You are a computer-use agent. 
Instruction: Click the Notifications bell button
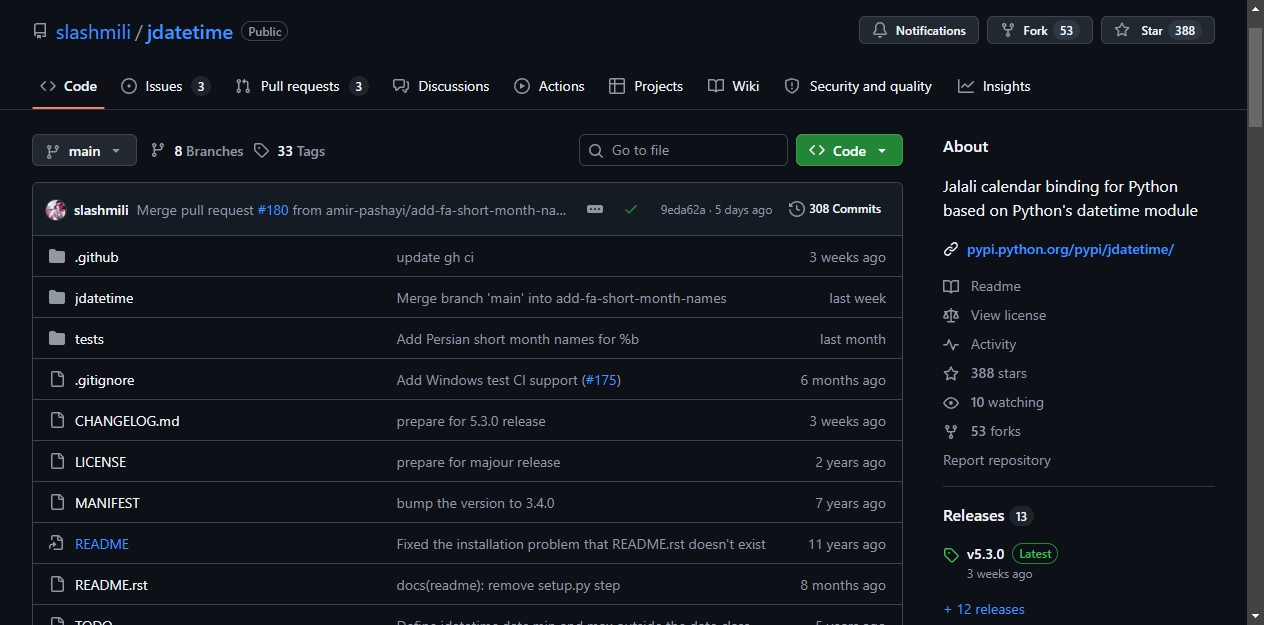coord(918,30)
